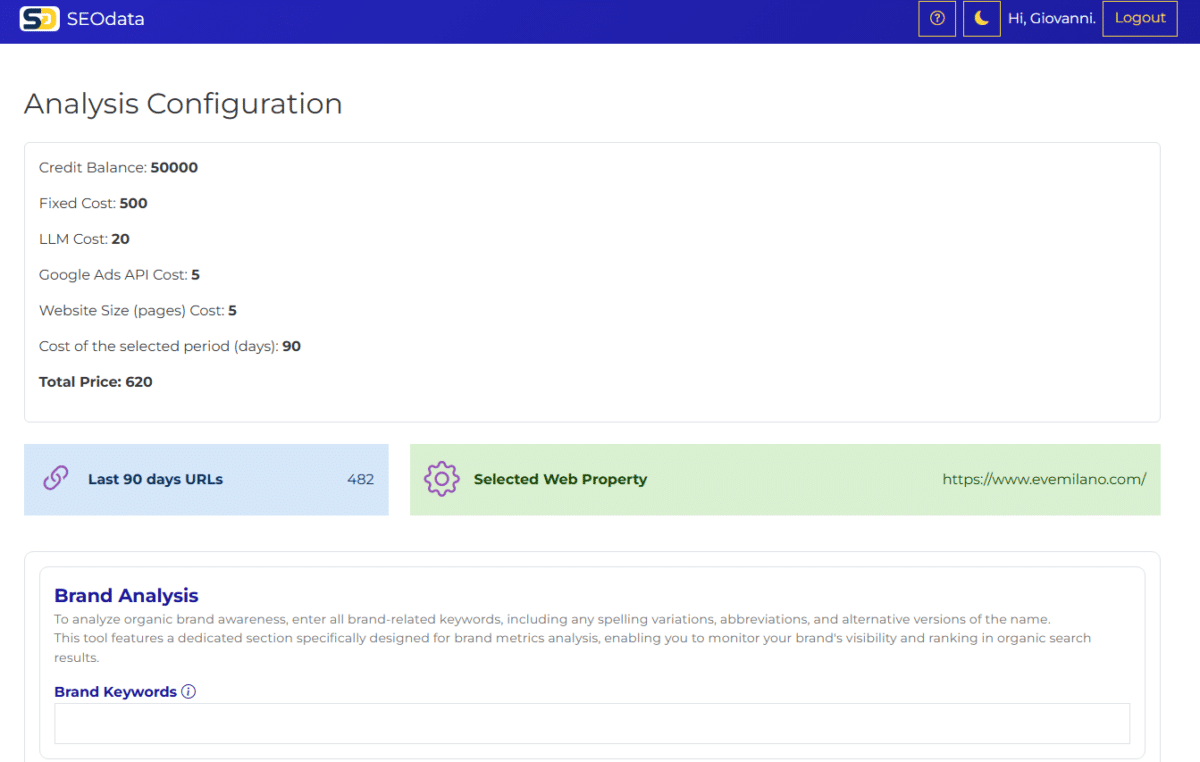Image resolution: width=1200 pixels, height=762 pixels.
Task: Click the SEOdata logo icon
Action: click(x=39, y=18)
